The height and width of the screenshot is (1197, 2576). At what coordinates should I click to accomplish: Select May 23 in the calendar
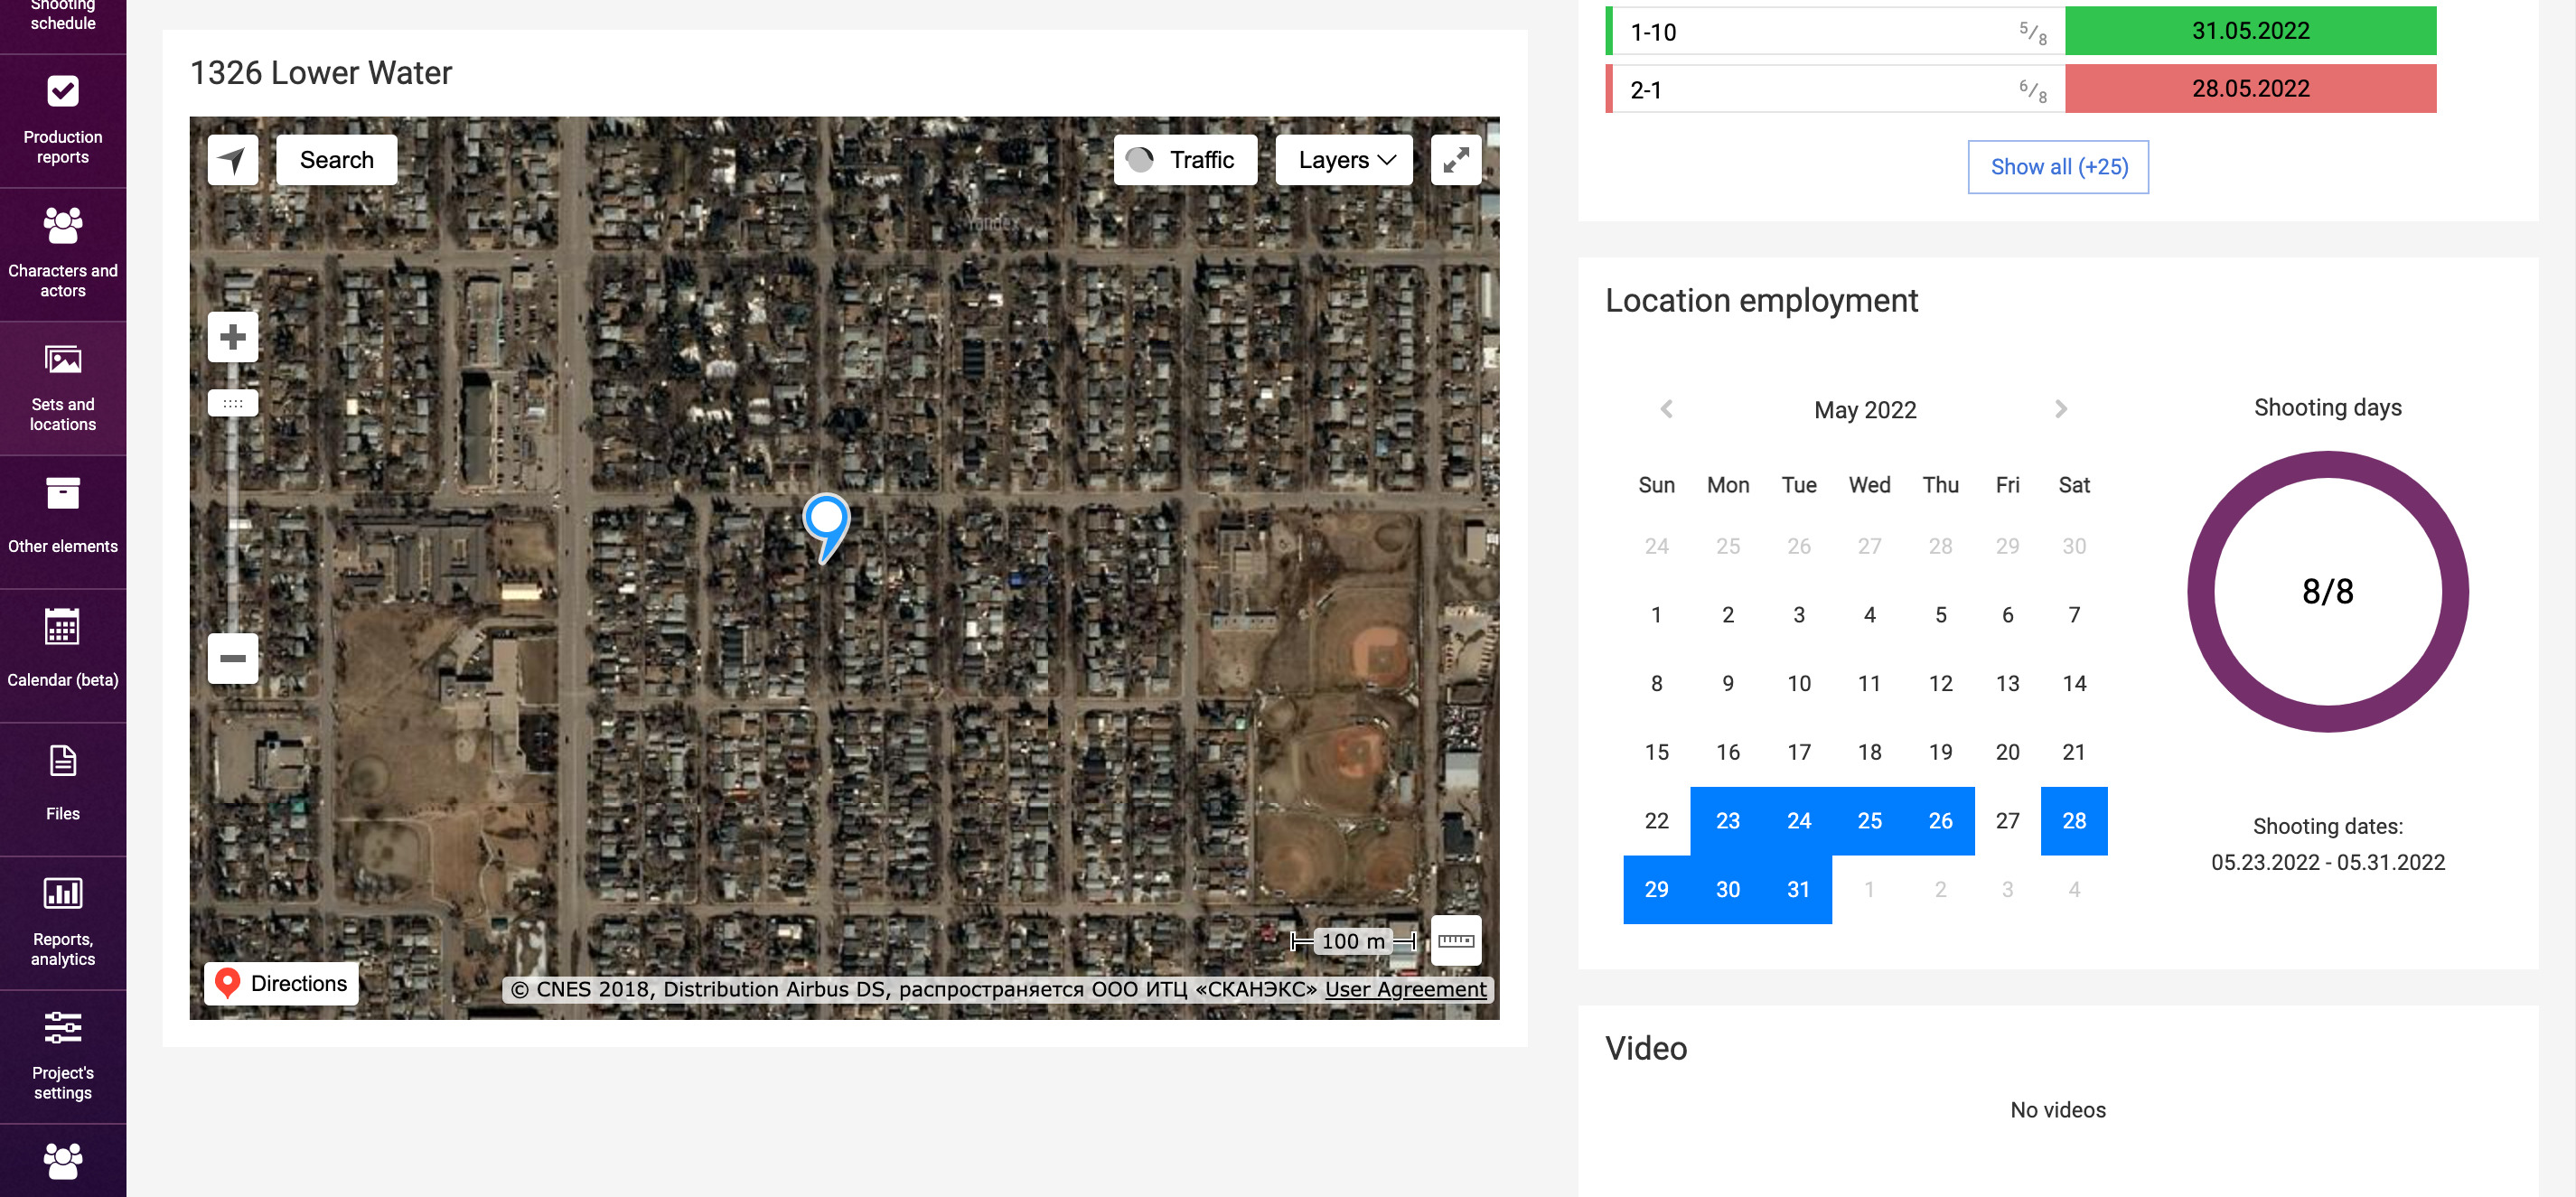[x=1727, y=821]
